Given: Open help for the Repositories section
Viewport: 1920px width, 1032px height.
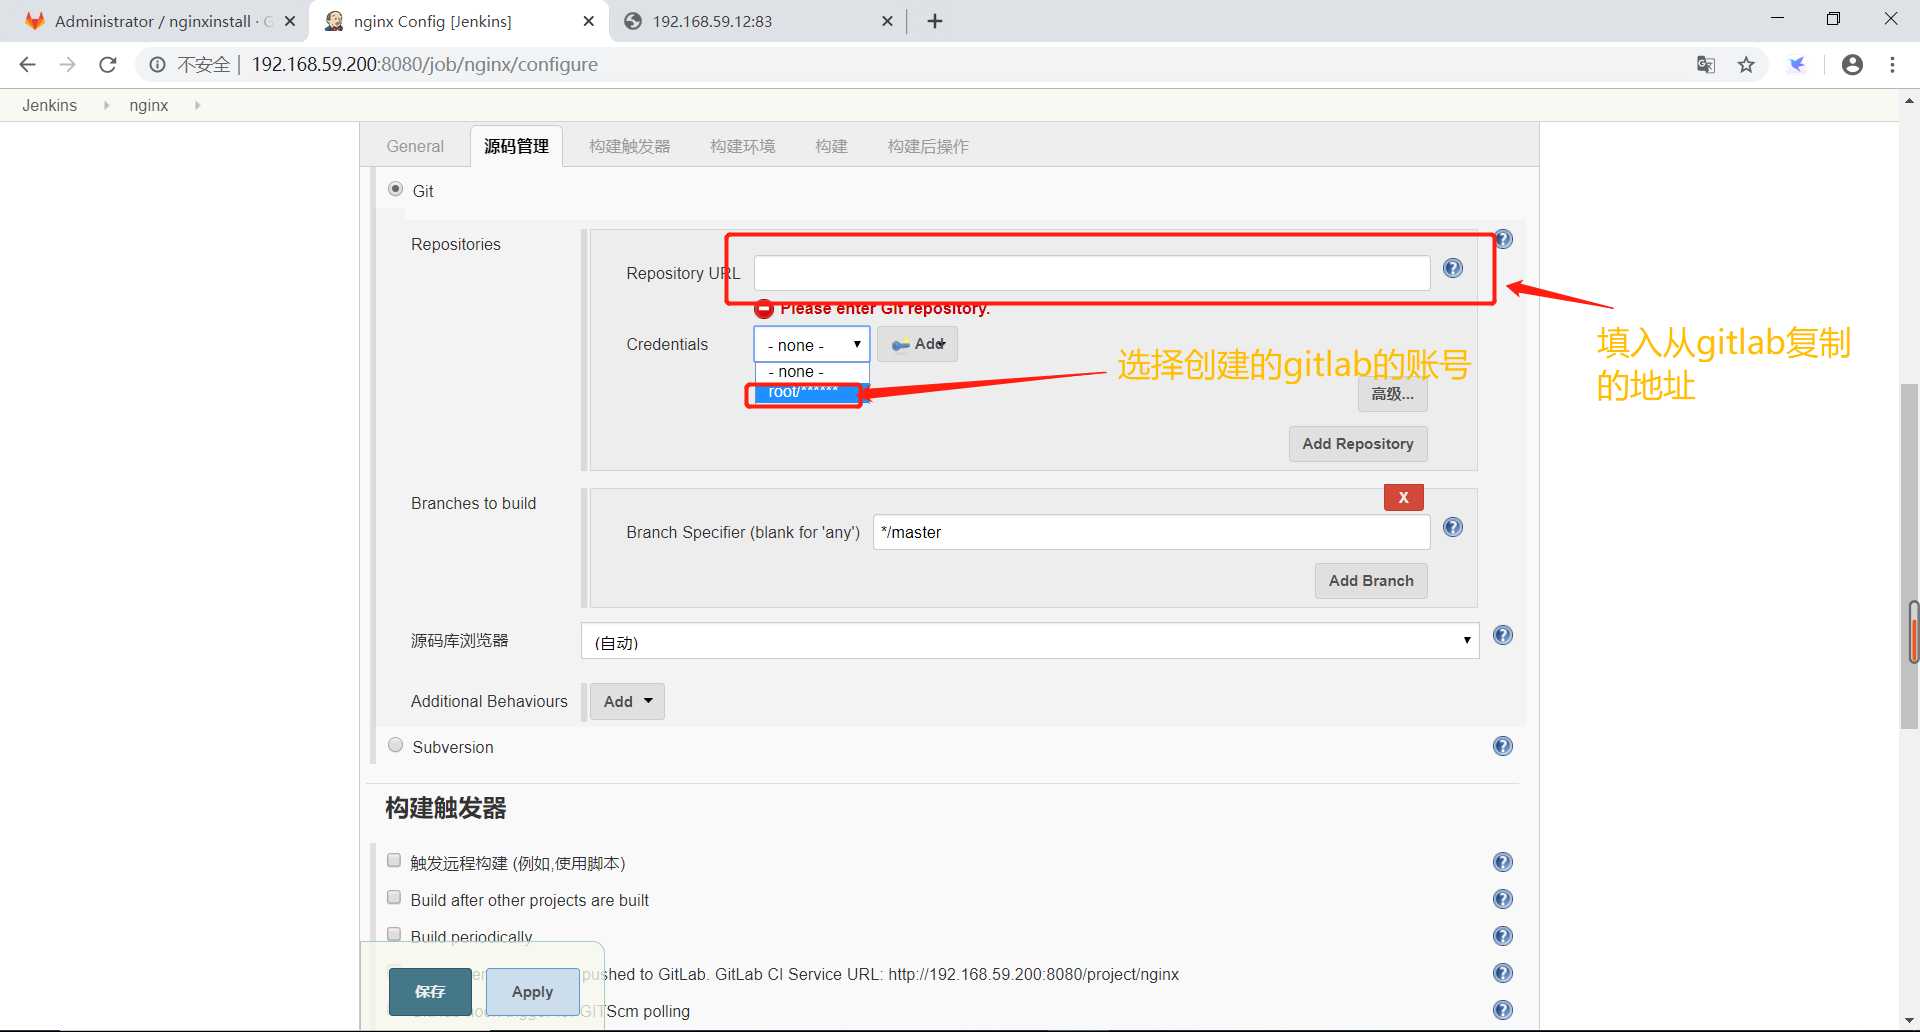Looking at the screenshot, I should point(1503,239).
